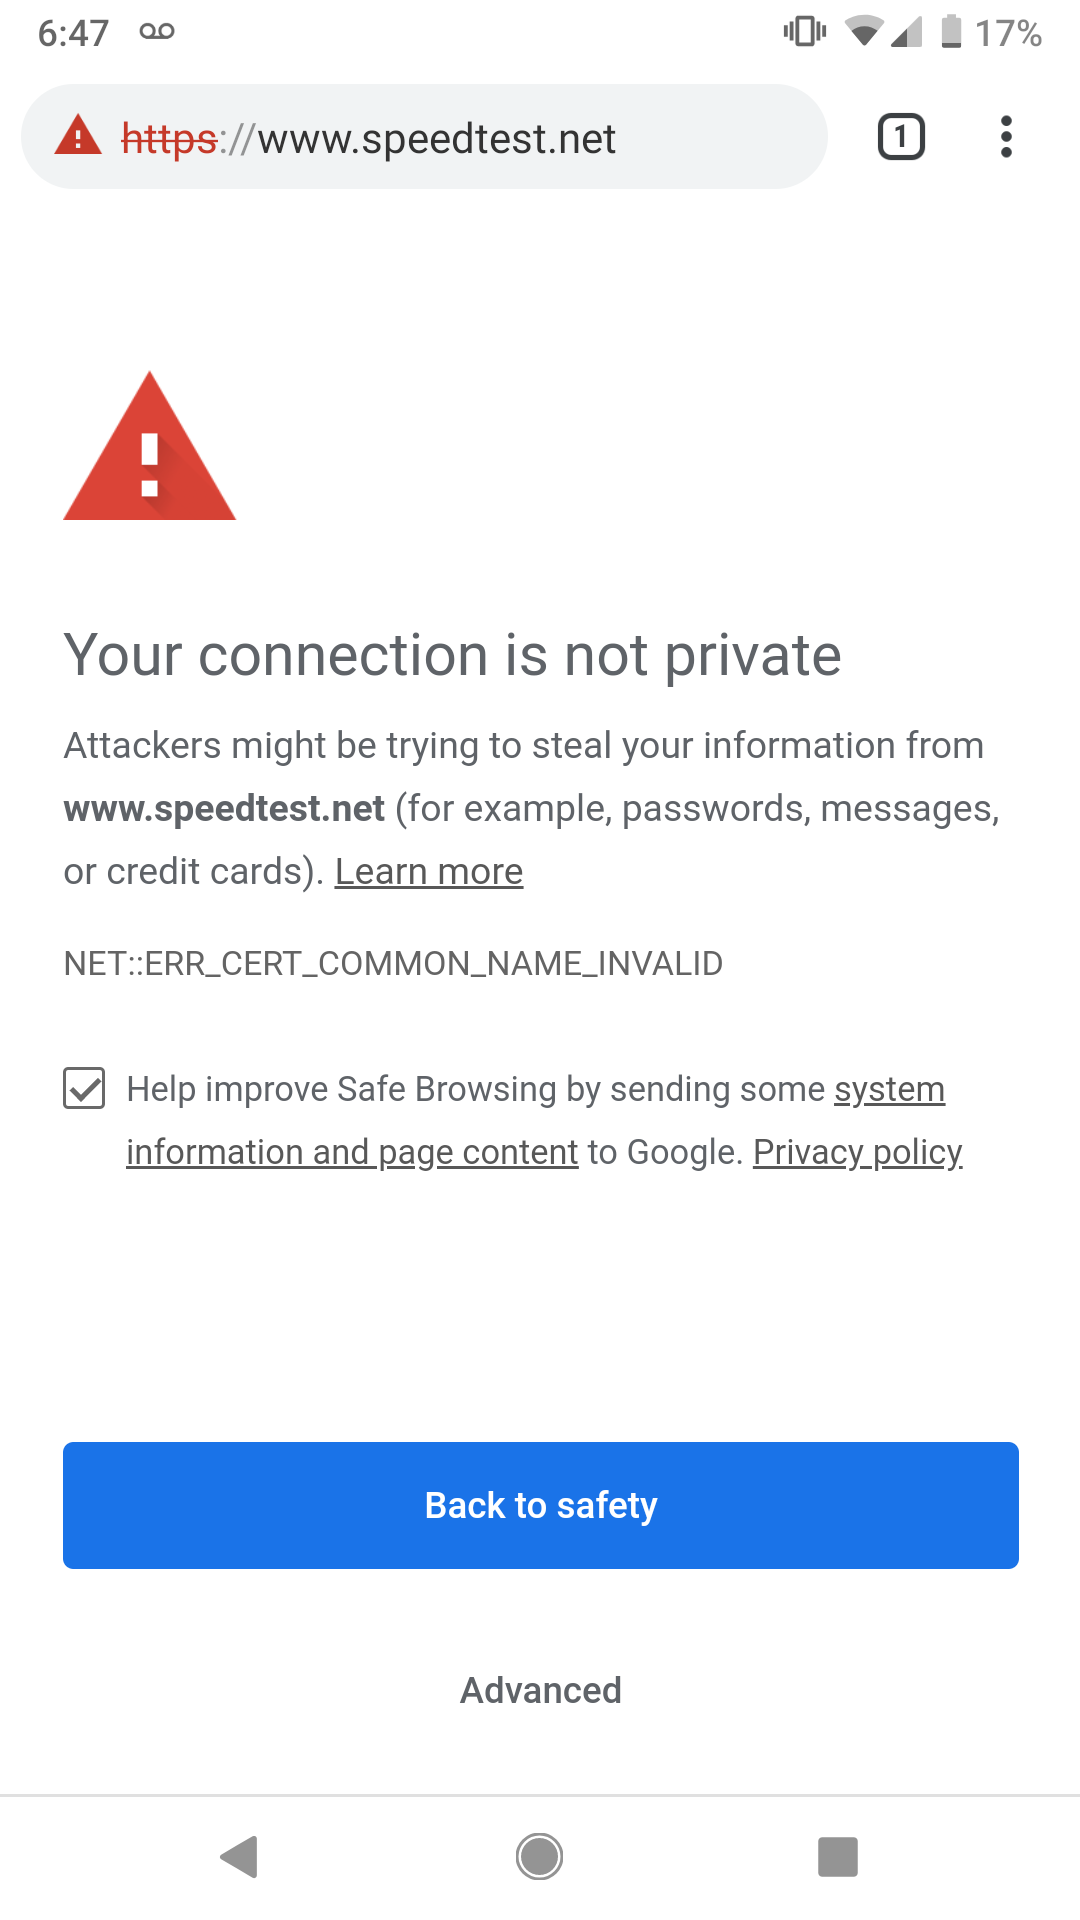The width and height of the screenshot is (1080, 1920).
Task: Tap the Android back navigation button
Action: tap(240, 1857)
